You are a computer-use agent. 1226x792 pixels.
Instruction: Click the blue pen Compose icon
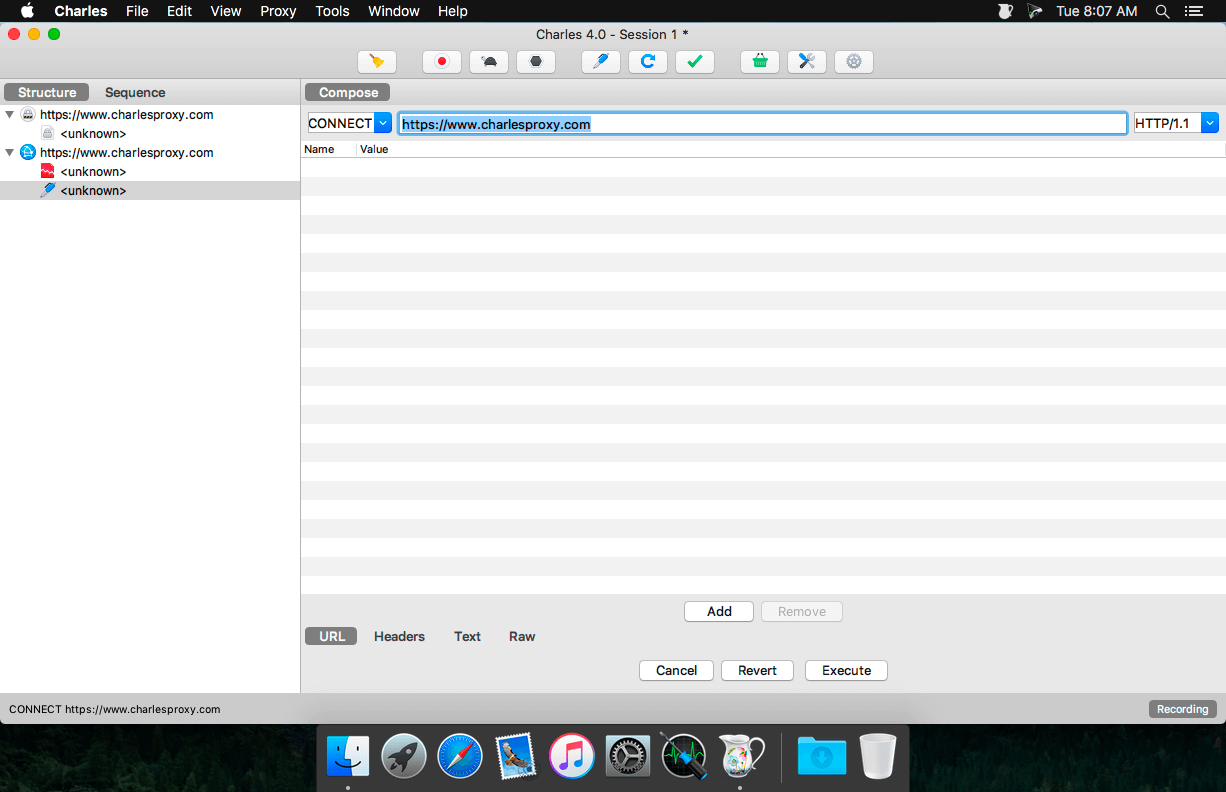(x=601, y=62)
